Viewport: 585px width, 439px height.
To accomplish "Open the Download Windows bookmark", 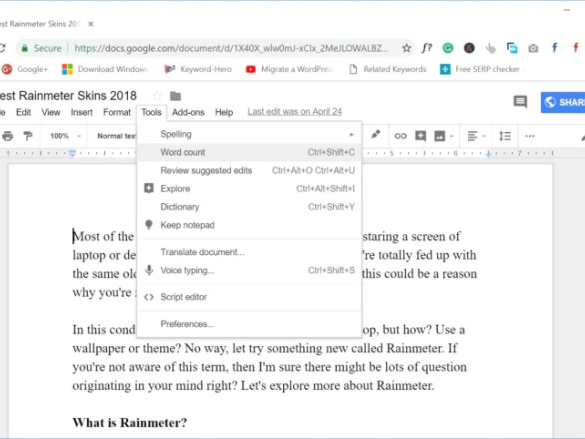I will pyautogui.click(x=105, y=69).
